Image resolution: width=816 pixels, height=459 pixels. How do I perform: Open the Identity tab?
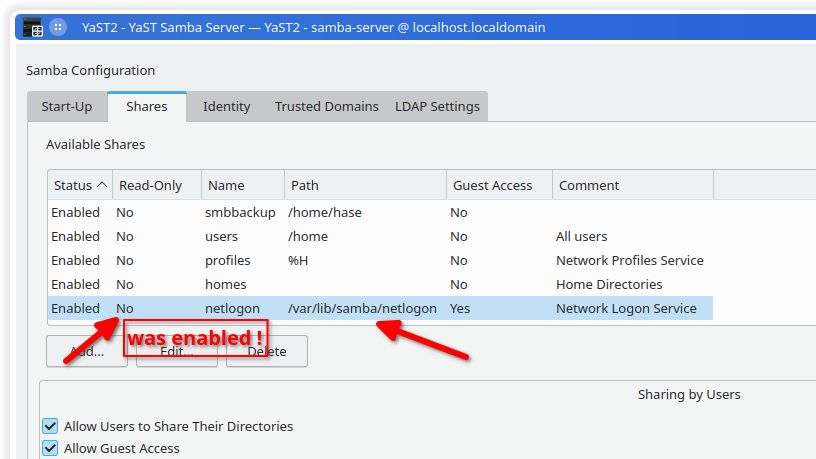(226, 106)
